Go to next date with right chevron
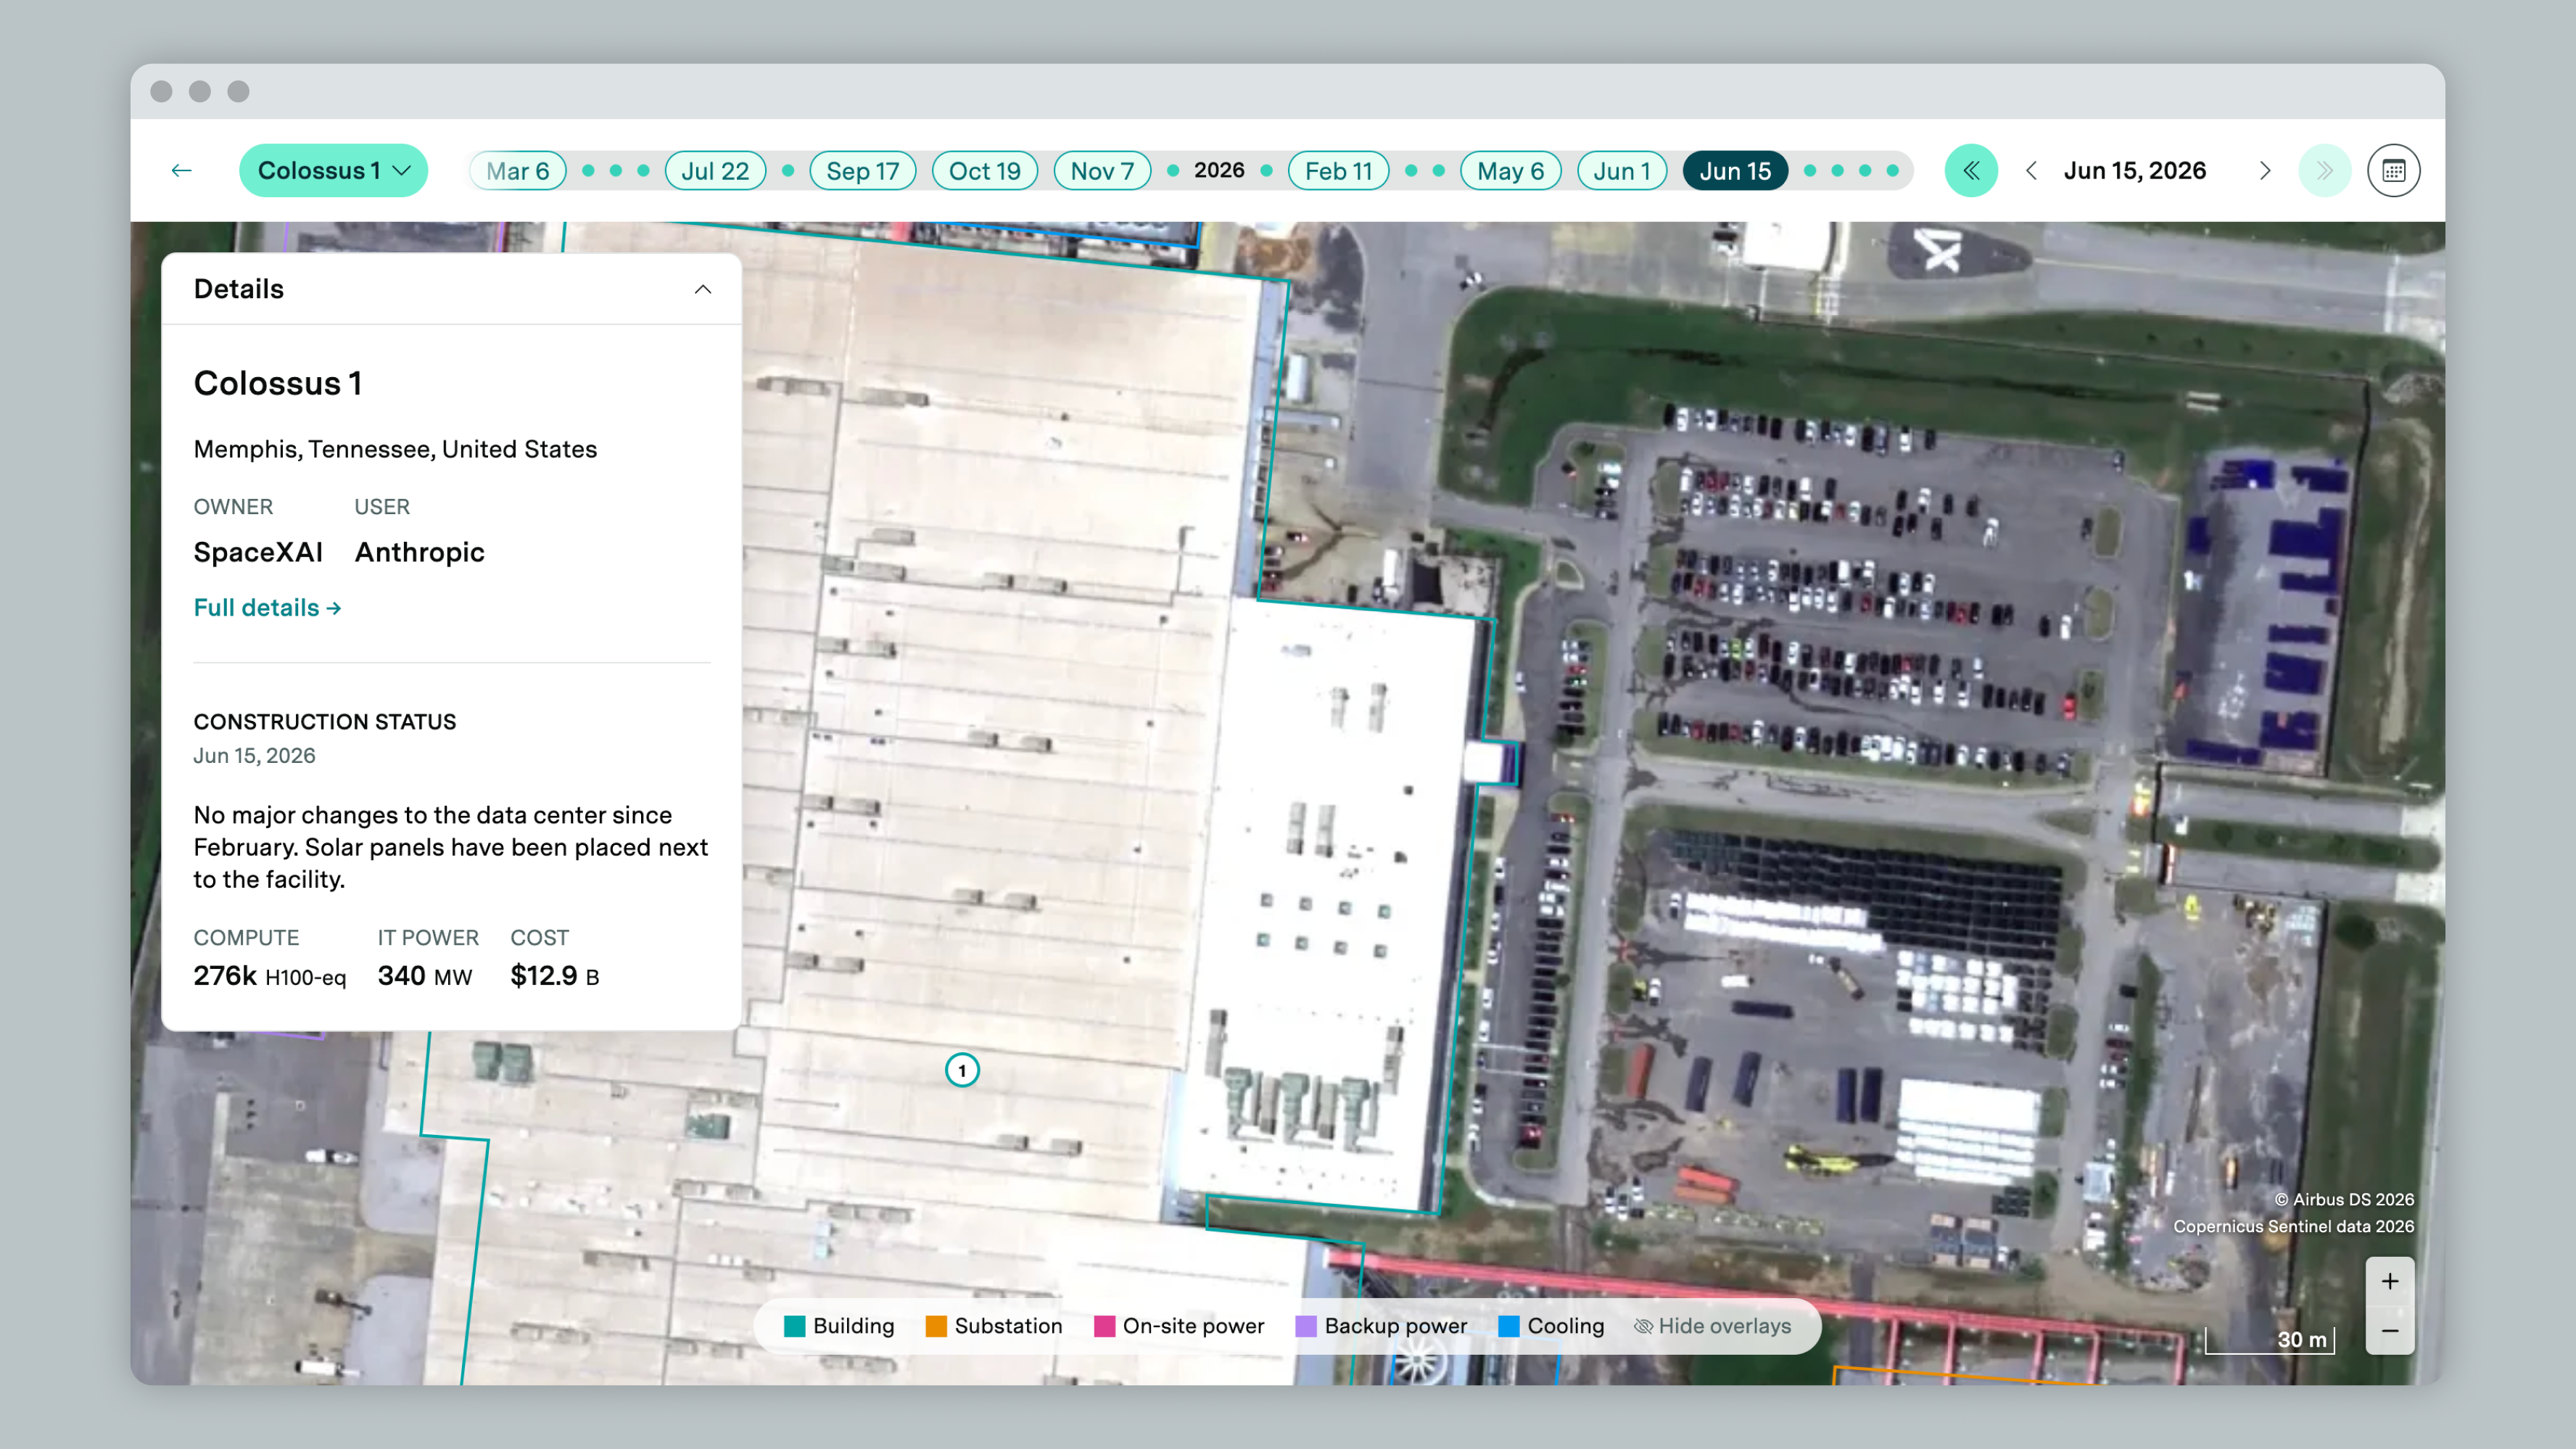This screenshot has width=2576, height=1449. click(2265, 171)
